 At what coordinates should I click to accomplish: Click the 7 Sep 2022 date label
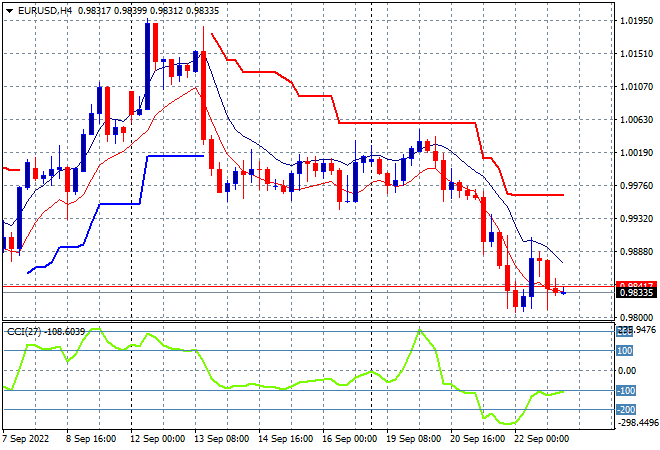click(26, 439)
